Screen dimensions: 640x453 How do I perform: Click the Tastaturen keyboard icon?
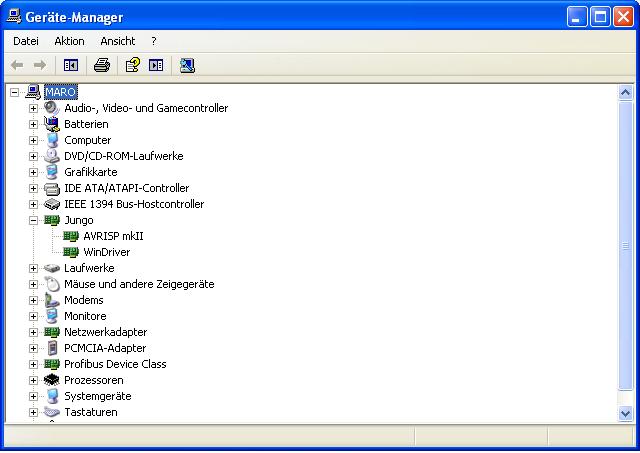click(x=52, y=412)
